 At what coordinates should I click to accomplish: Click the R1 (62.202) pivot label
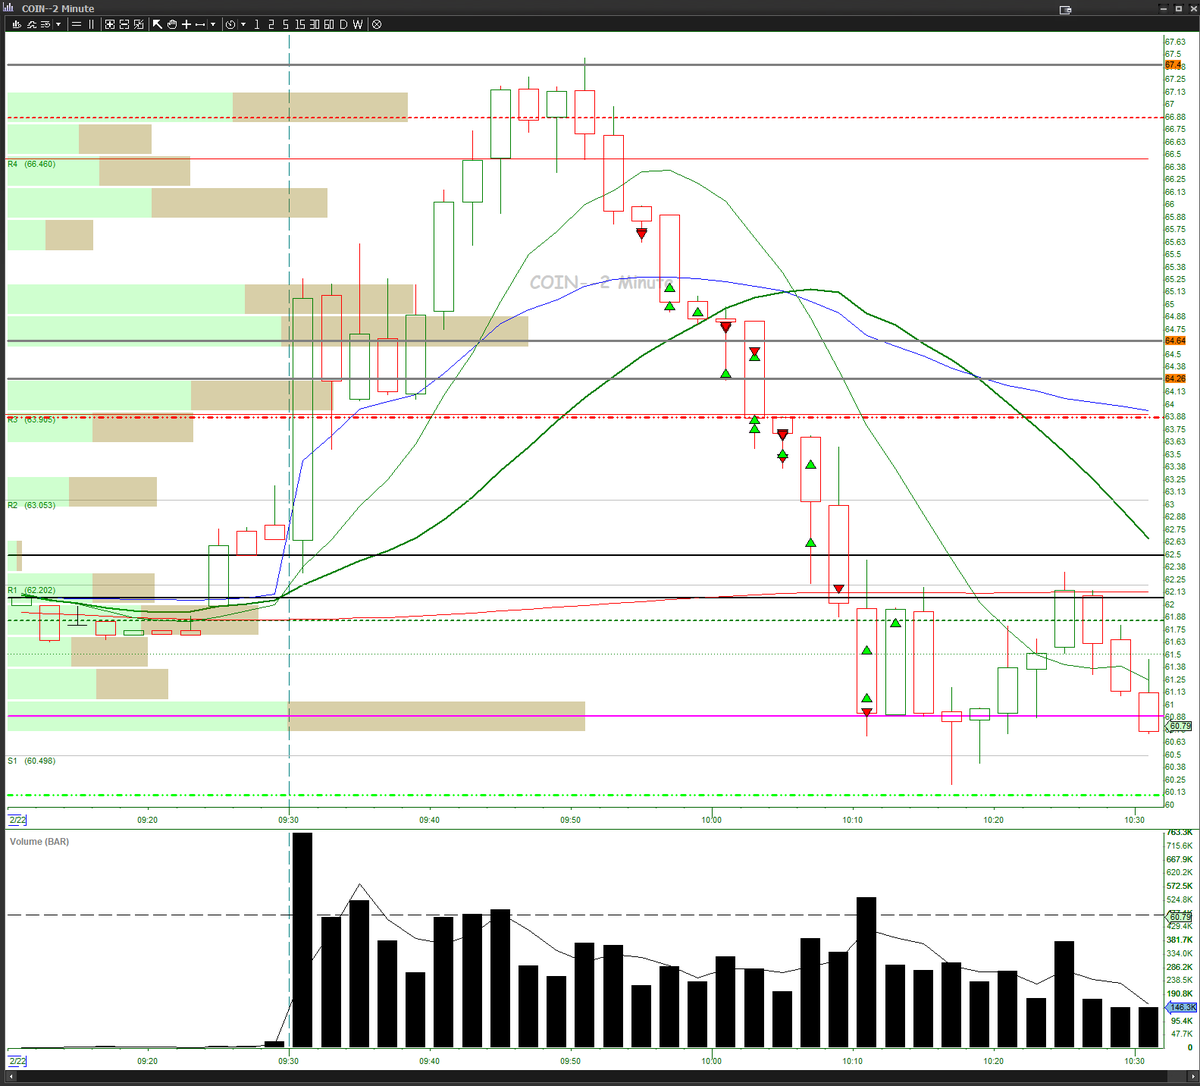pos(31,590)
